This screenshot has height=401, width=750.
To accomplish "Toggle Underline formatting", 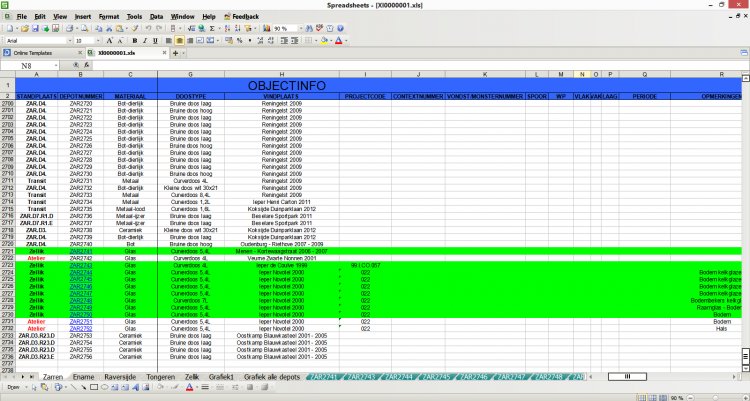I will 155,41.
